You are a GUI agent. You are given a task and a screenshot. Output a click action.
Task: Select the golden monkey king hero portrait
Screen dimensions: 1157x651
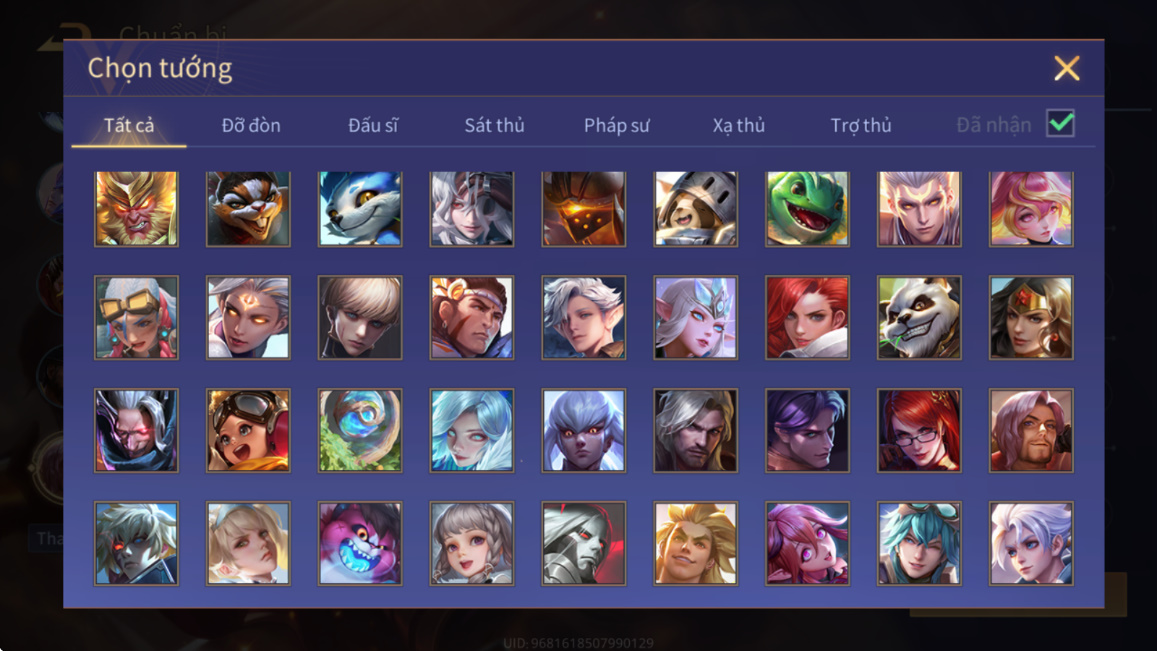point(137,209)
